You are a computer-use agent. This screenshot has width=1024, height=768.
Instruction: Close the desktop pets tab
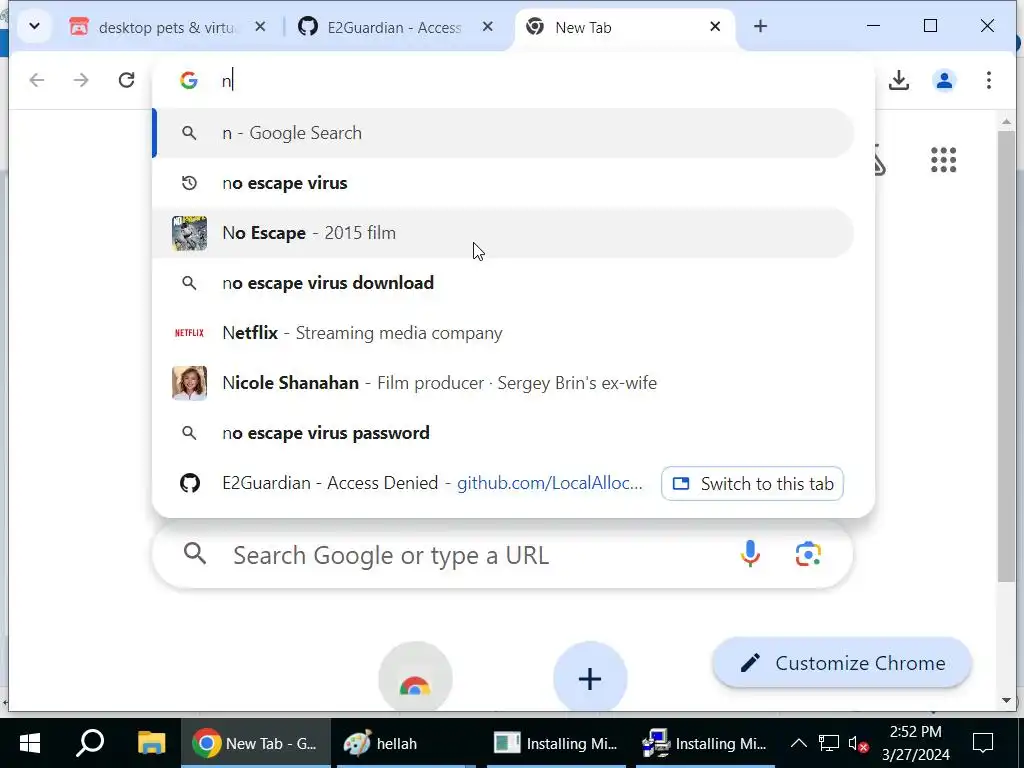(260, 27)
